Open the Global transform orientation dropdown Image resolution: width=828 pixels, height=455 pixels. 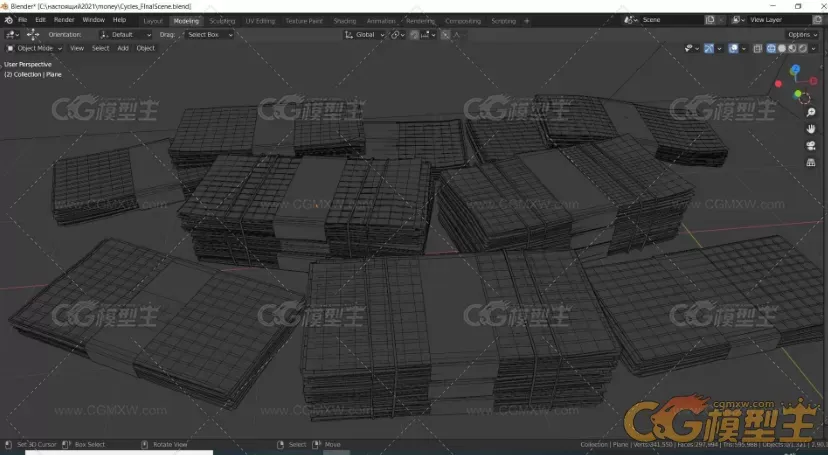(x=364, y=35)
